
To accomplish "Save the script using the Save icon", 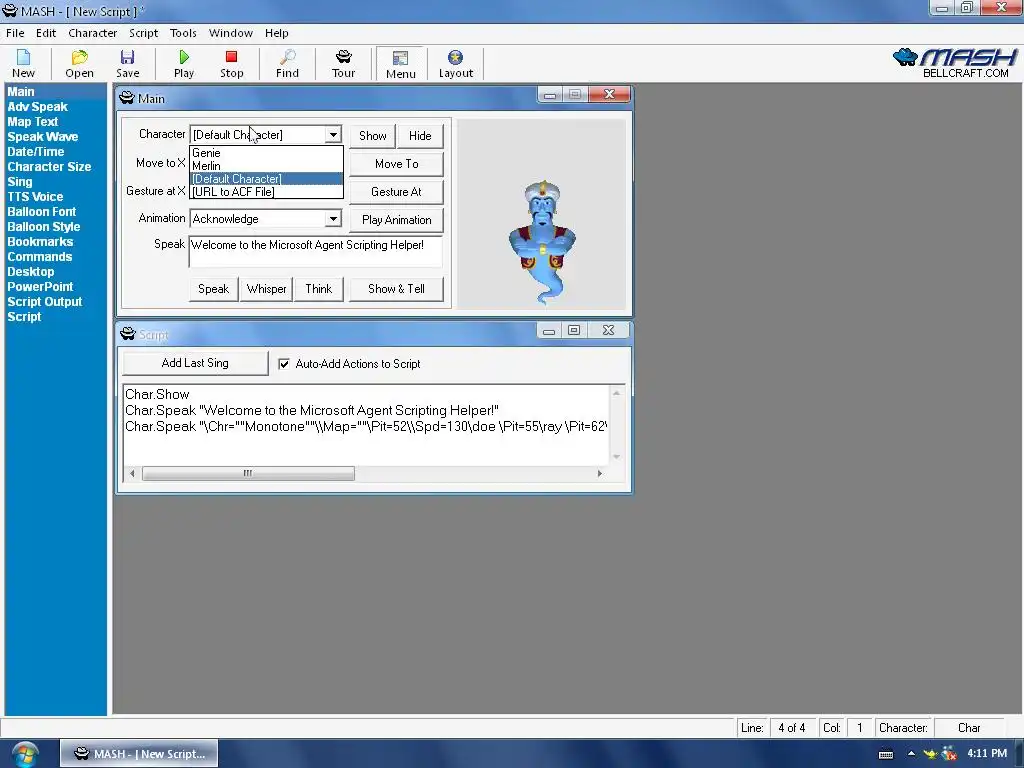I will click(x=127, y=63).
